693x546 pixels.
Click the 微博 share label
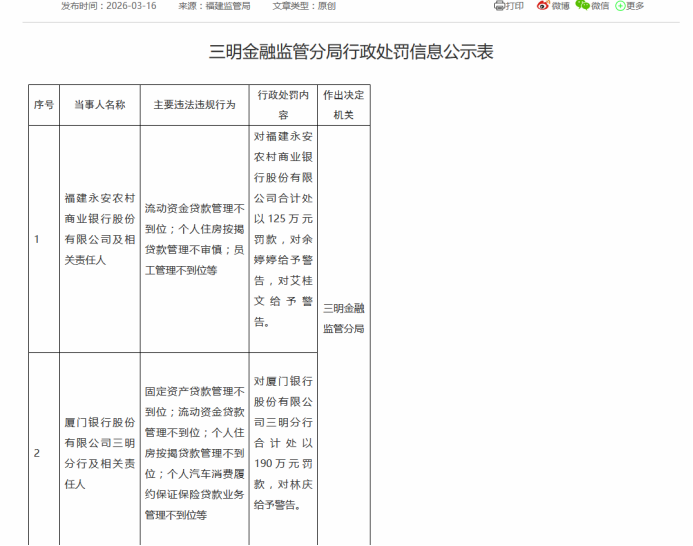[560, 6]
